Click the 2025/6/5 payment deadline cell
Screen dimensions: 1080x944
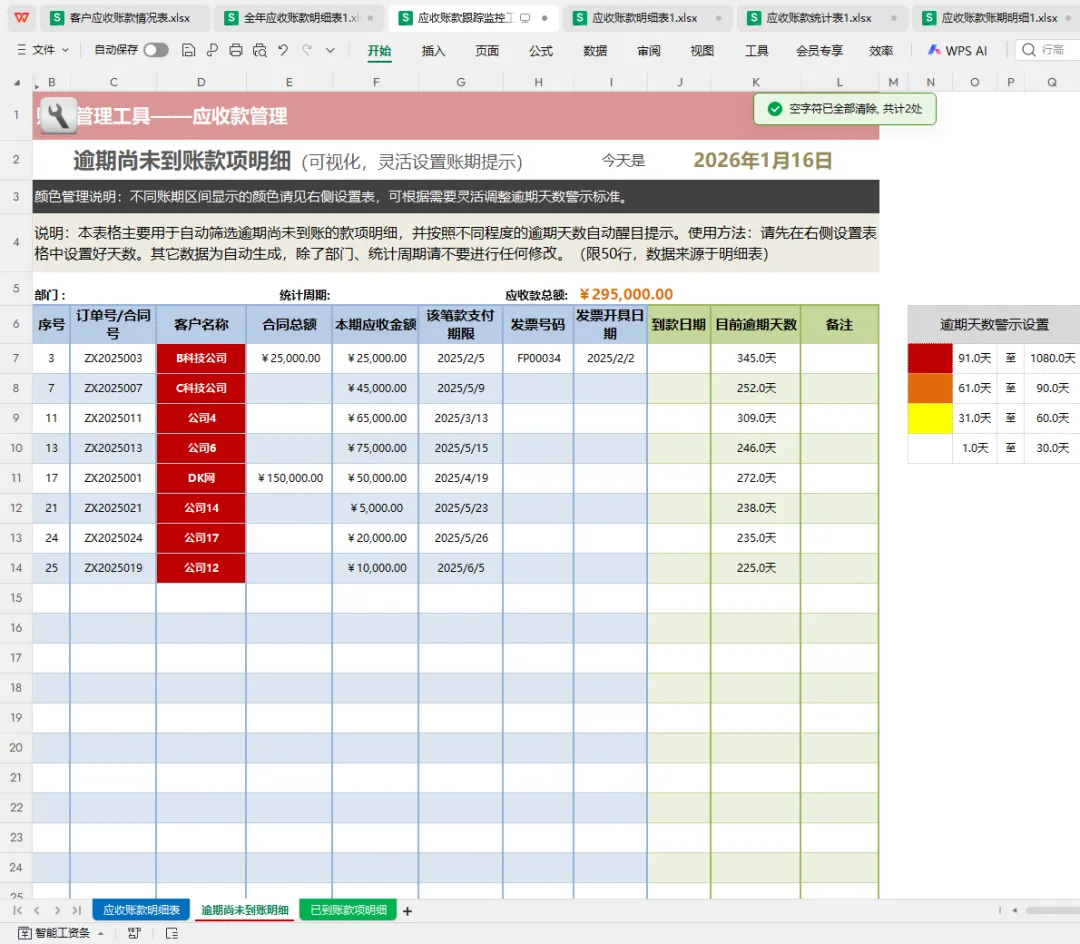[x=461, y=568]
